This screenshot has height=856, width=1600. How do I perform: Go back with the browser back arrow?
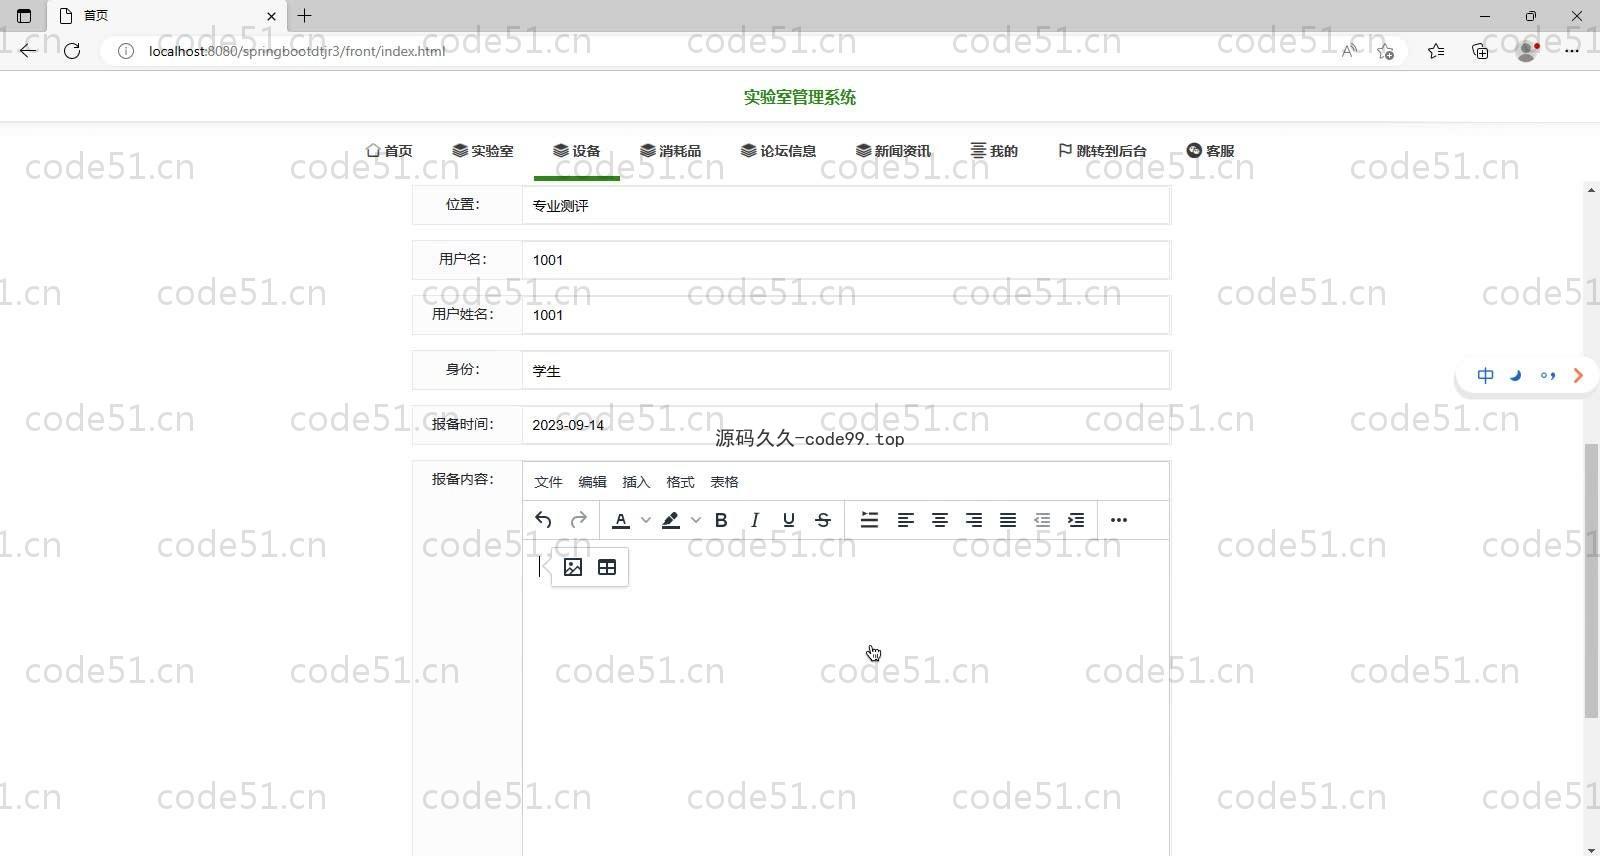28,51
